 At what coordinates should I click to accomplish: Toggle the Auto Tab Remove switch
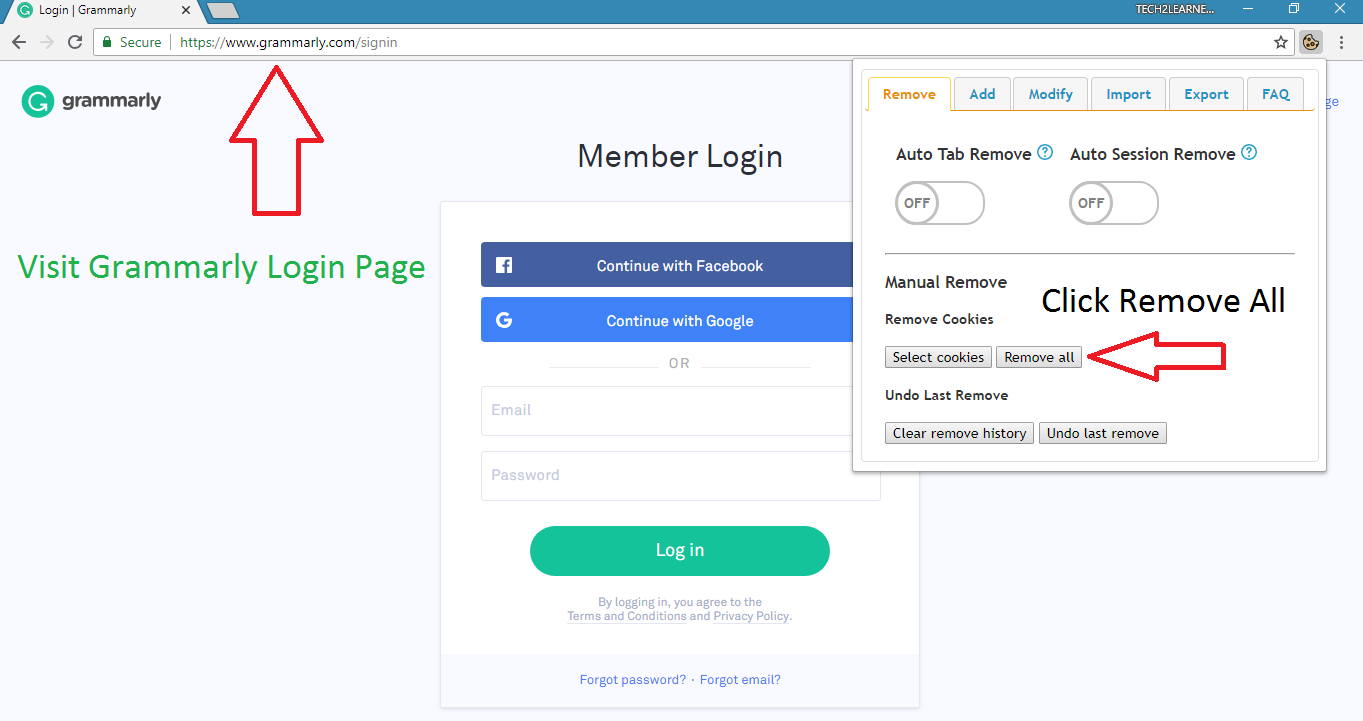(x=940, y=203)
